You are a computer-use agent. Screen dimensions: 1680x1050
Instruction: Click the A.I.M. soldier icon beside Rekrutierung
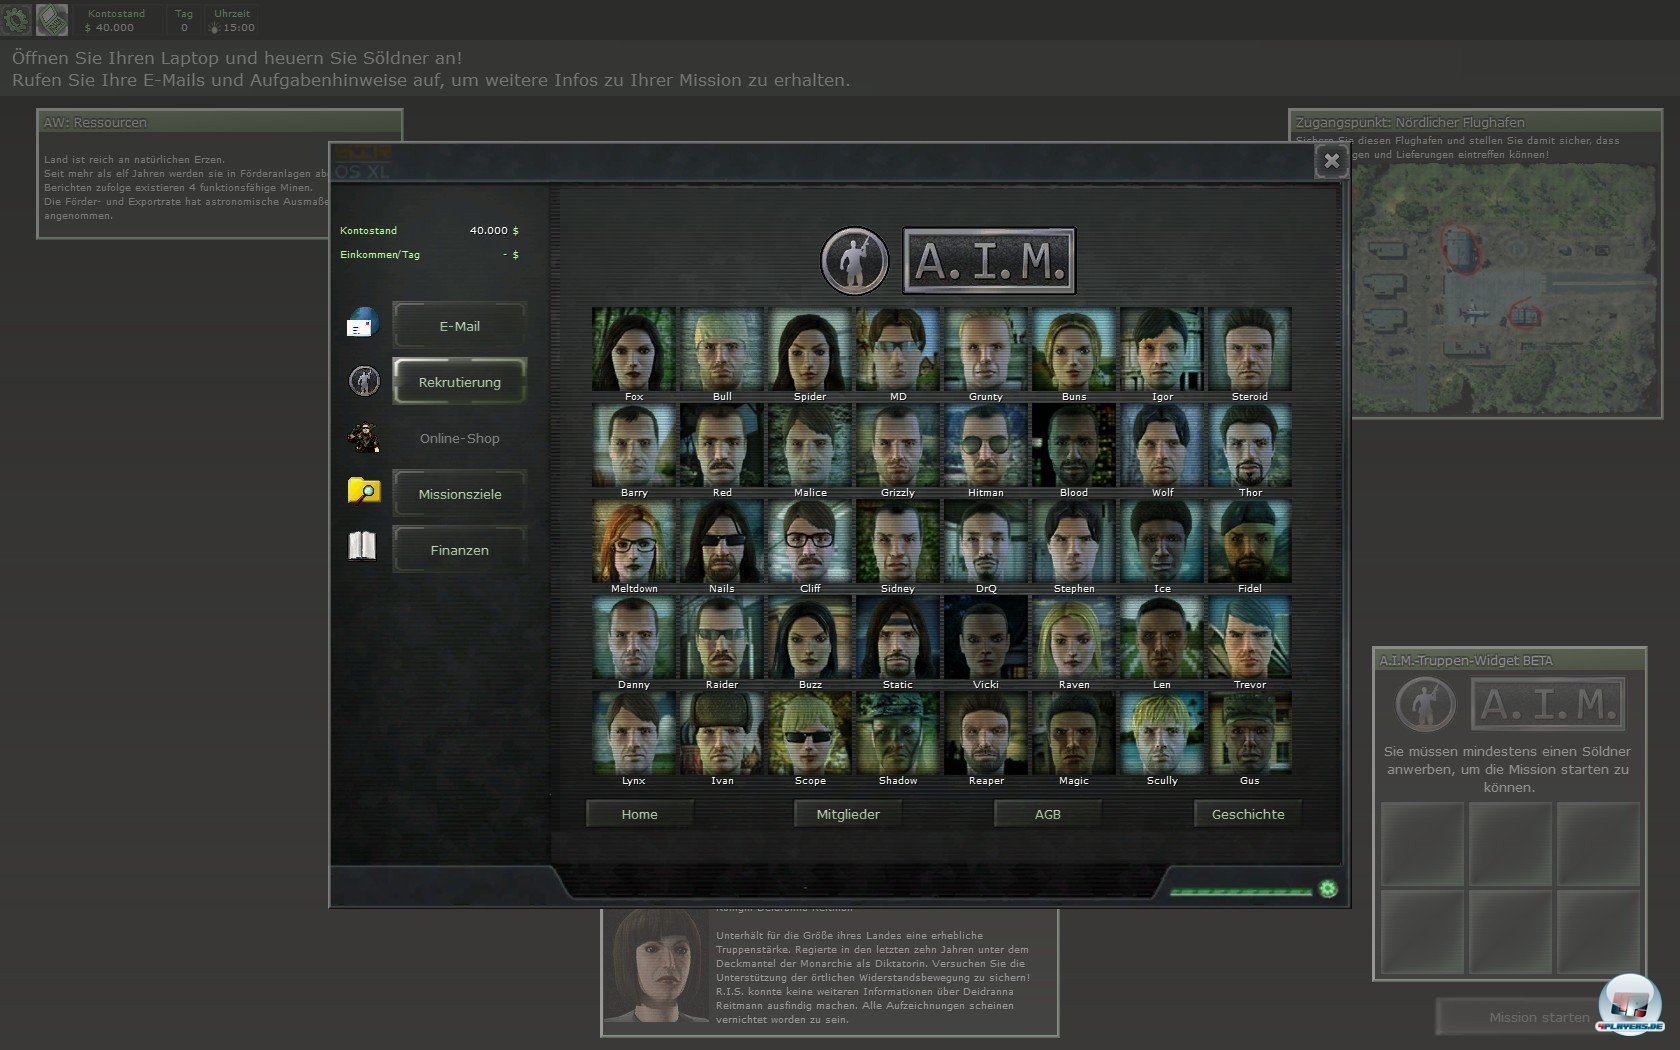(364, 381)
